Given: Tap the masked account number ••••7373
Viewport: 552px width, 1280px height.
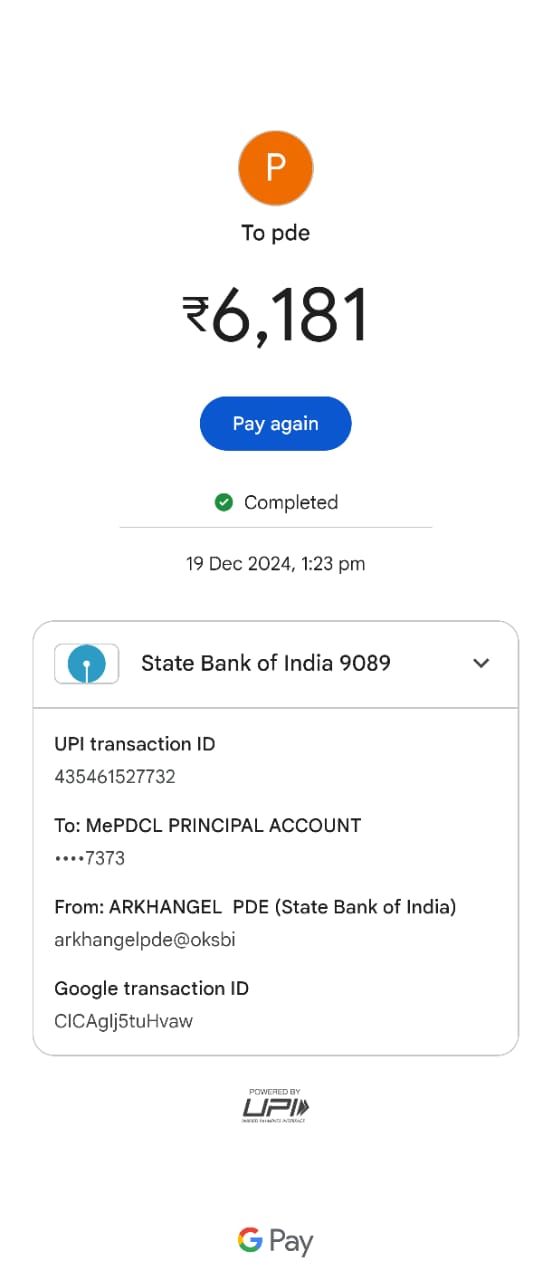Looking at the screenshot, I should click(x=90, y=858).
